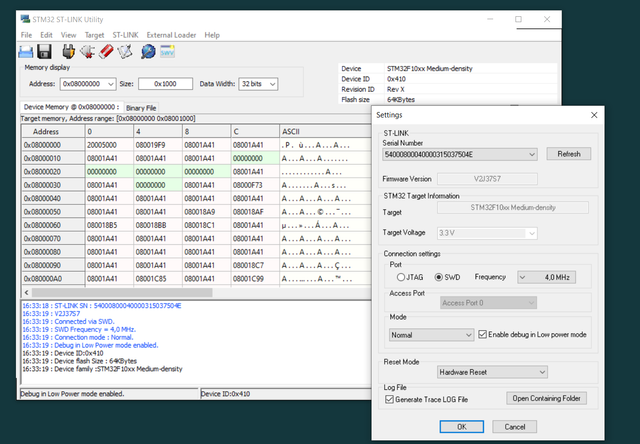Click the ASCII column header
This screenshot has height=444, width=640.
pyautogui.click(x=325, y=132)
